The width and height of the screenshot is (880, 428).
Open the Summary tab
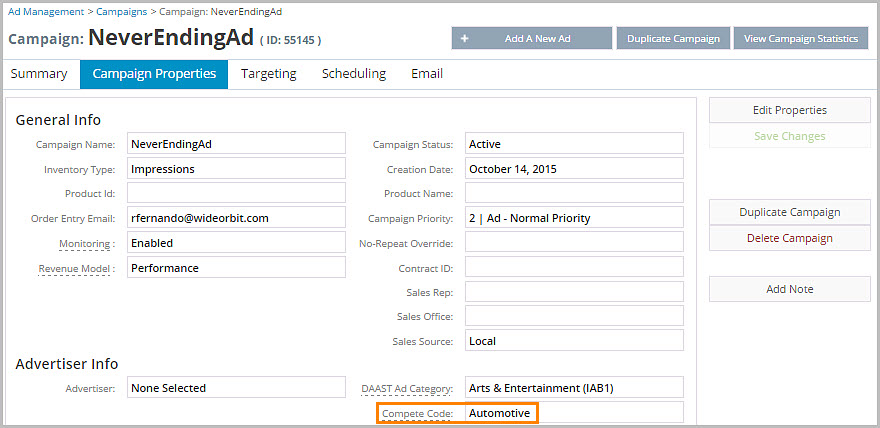pyautogui.click(x=39, y=74)
